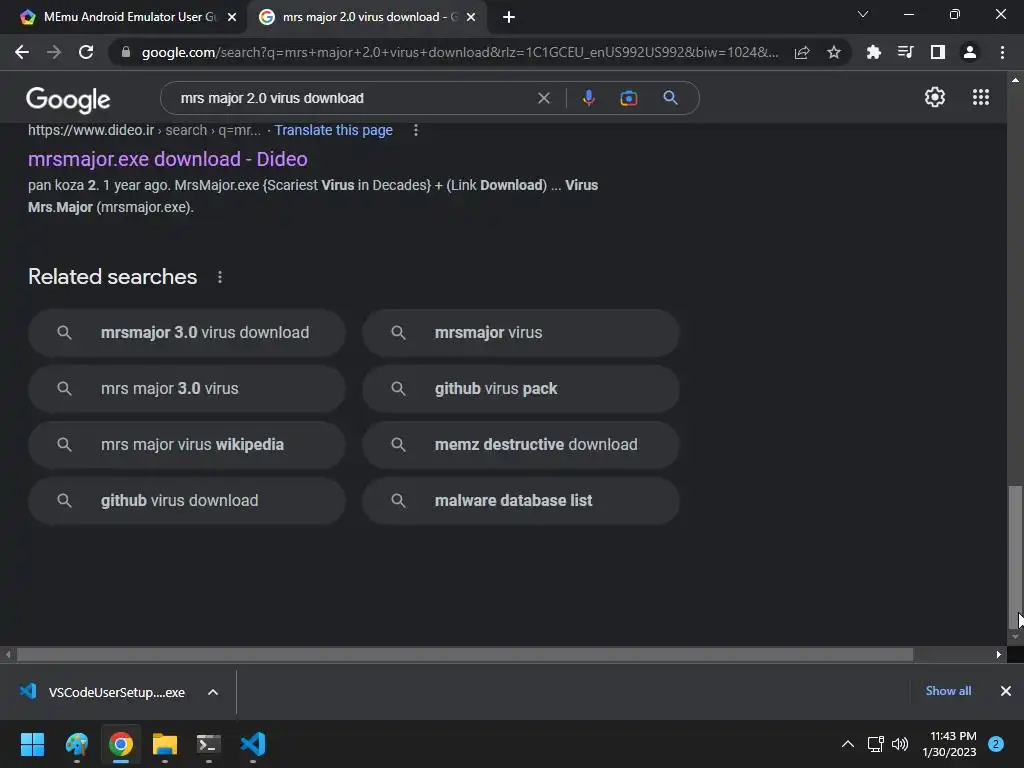Submit search with magnifier icon
Image resolution: width=1024 pixels, height=768 pixels.
coord(670,98)
